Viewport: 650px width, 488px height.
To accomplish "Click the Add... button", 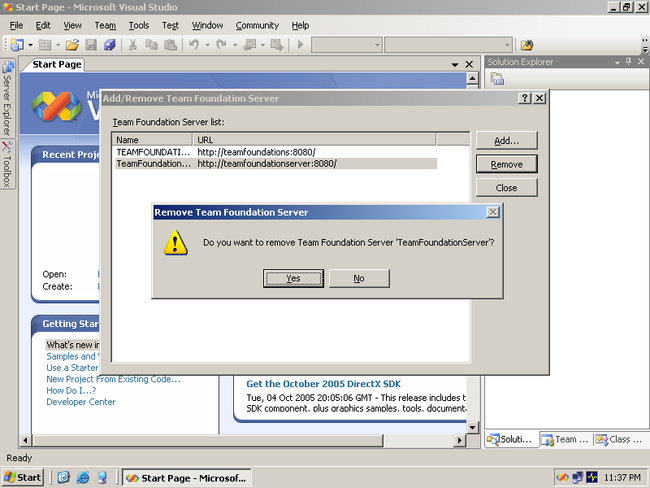I will point(507,141).
